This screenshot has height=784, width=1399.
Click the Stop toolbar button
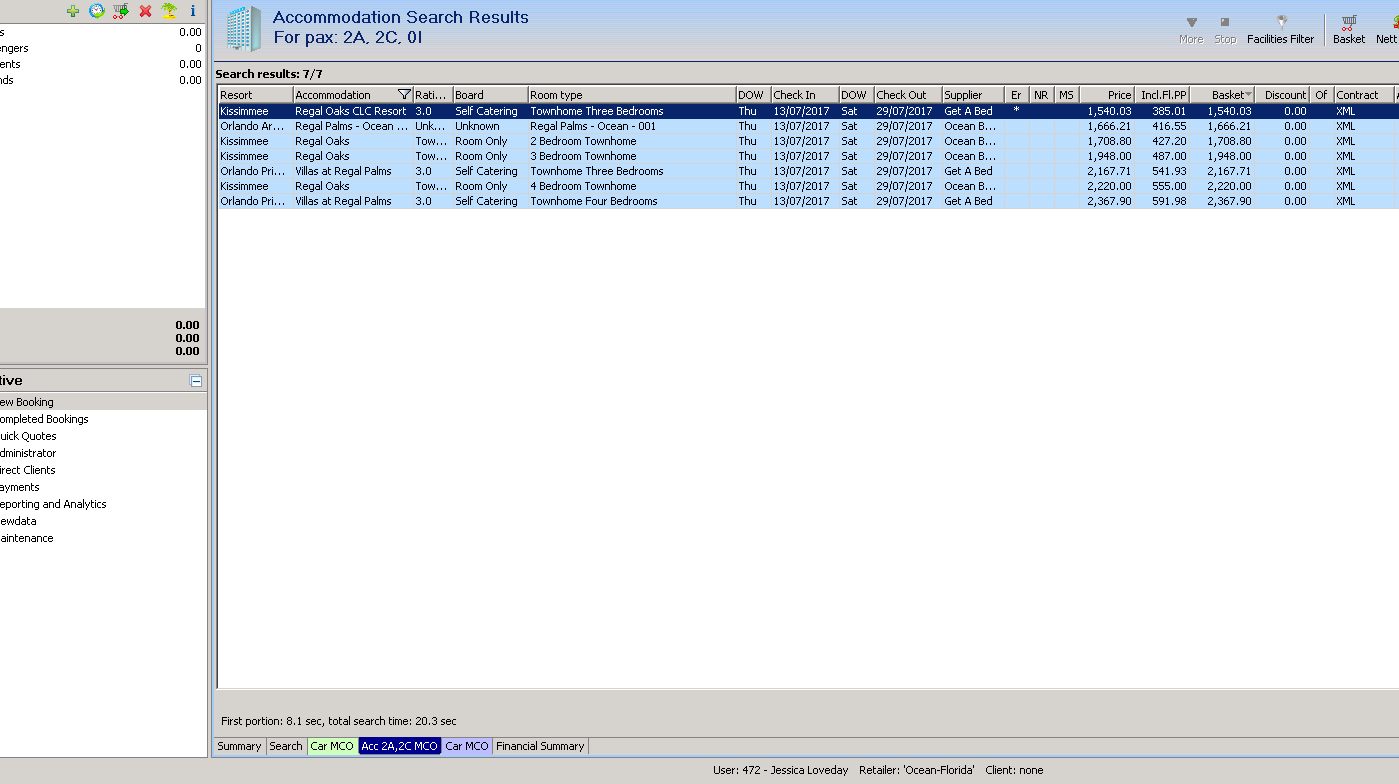(1225, 30)
